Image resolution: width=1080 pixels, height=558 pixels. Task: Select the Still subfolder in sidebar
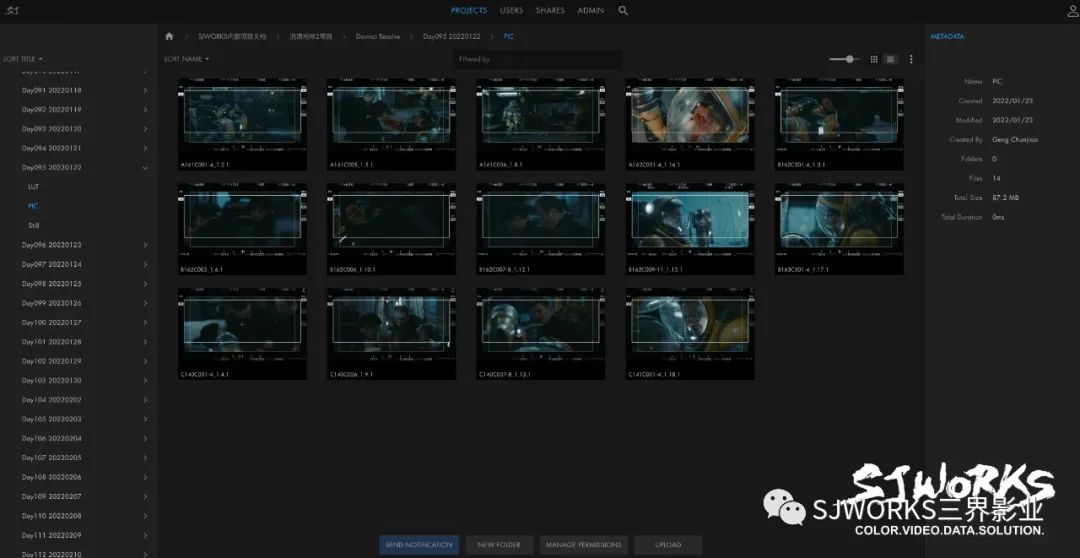[34, 225]
